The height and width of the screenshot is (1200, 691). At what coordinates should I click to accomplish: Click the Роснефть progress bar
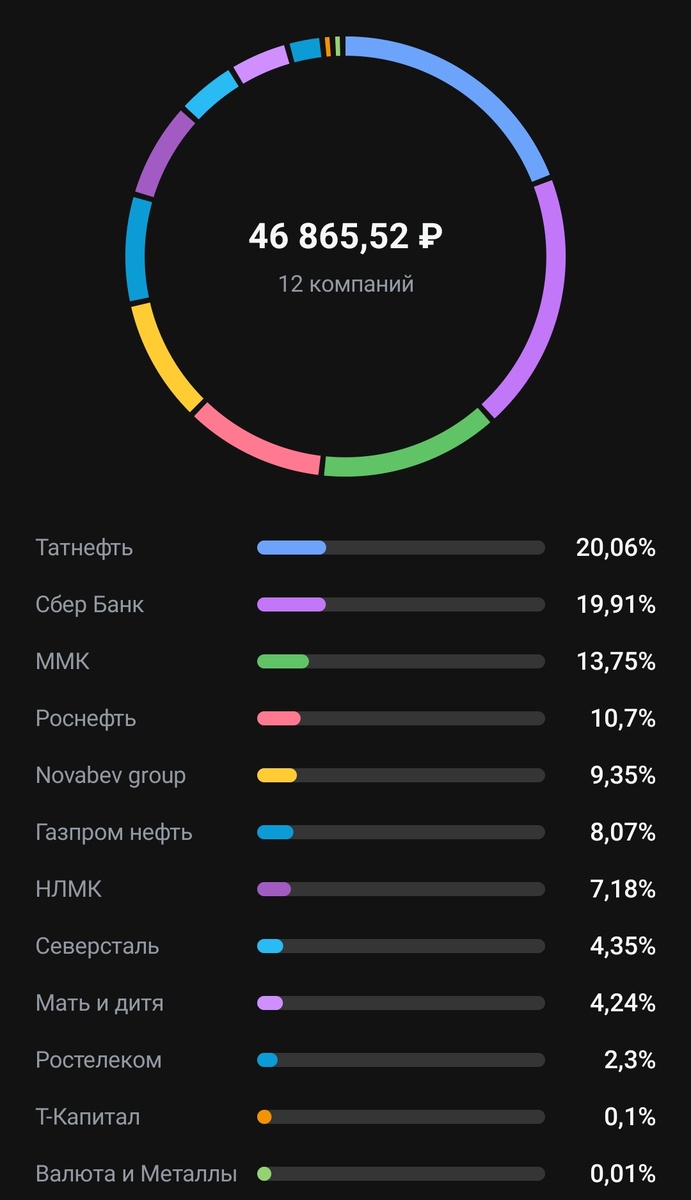400,718
